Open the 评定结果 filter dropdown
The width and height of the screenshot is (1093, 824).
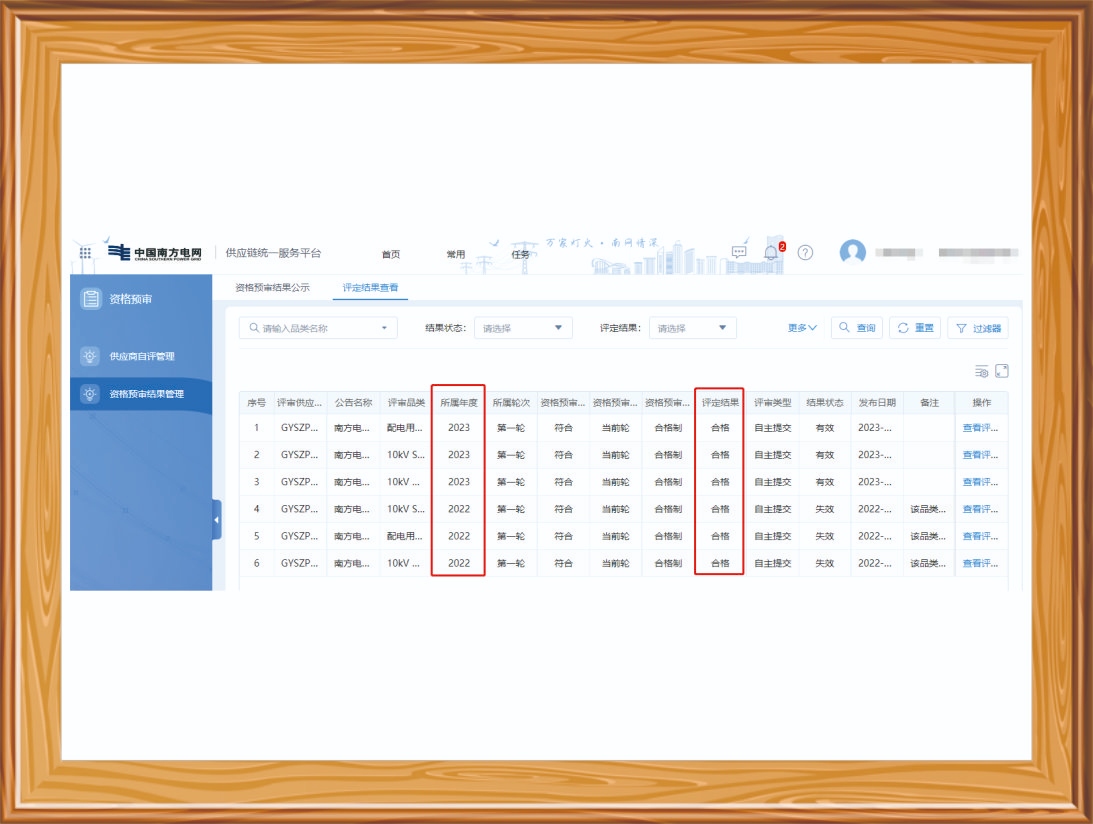point(692,328)
